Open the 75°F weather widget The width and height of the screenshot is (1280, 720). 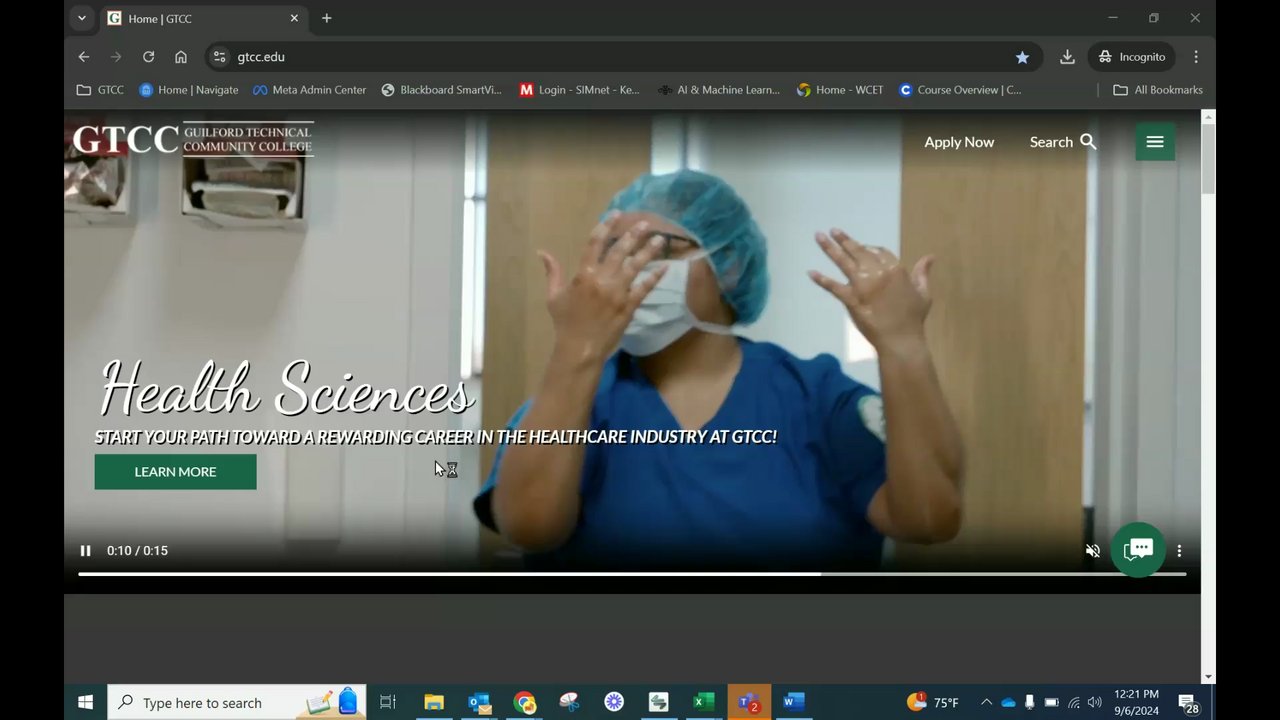(x=933, y=702)
